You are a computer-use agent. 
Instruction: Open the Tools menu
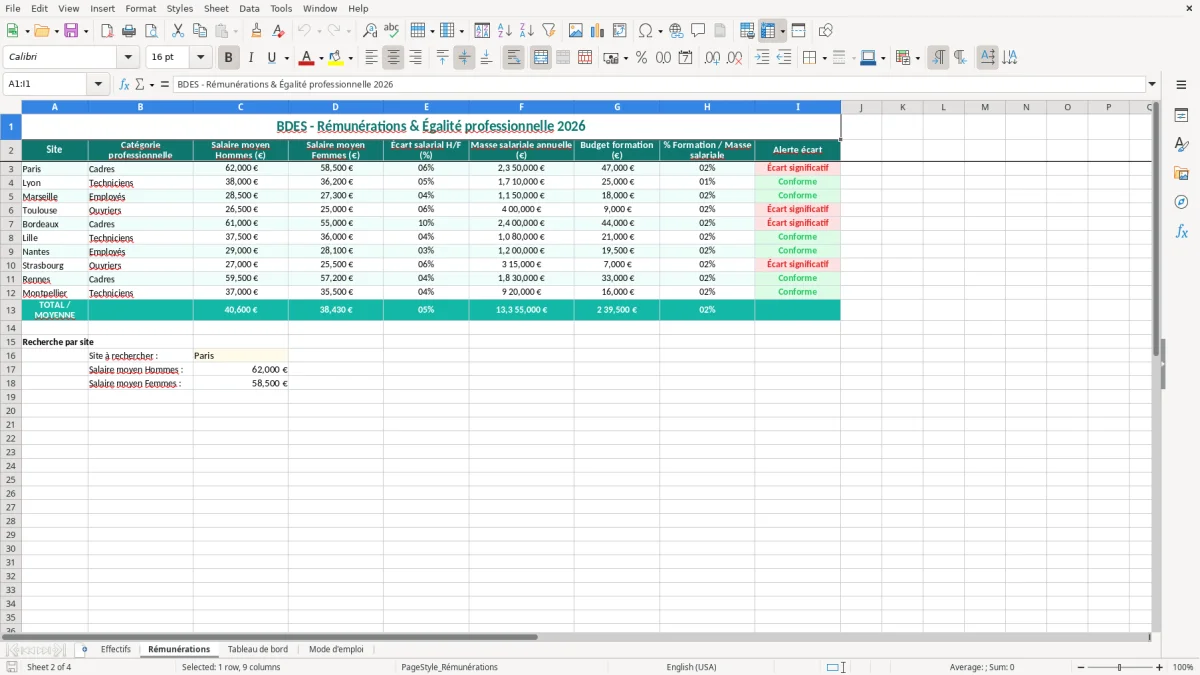pyautogui.click(x=281, y=8)
